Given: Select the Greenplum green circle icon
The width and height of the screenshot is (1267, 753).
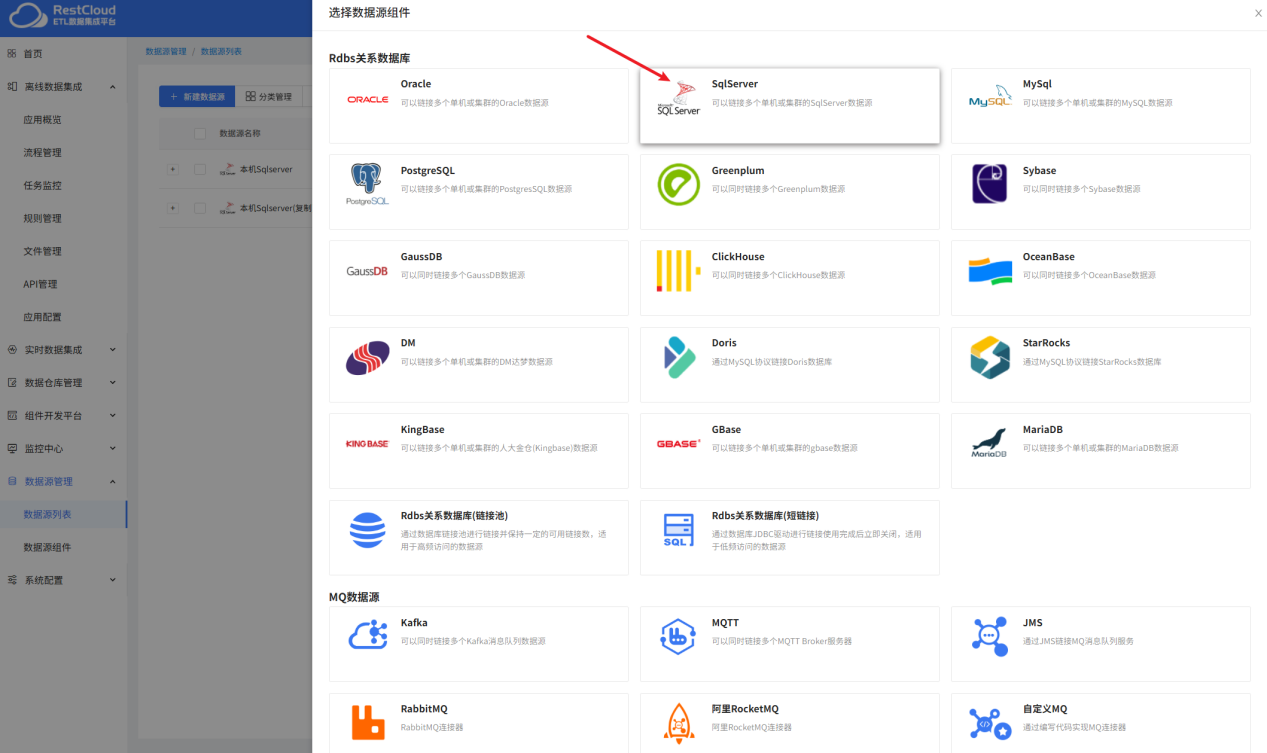Looking at the screenshot, I should click(679, 185).
